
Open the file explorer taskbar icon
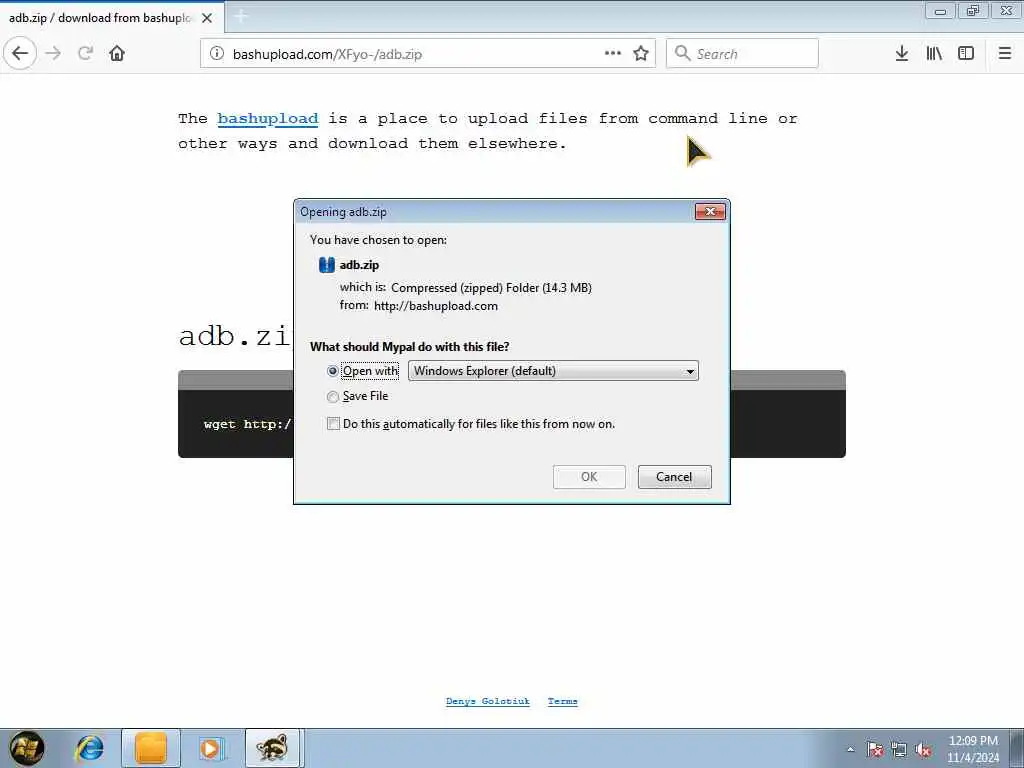(151, 748)
